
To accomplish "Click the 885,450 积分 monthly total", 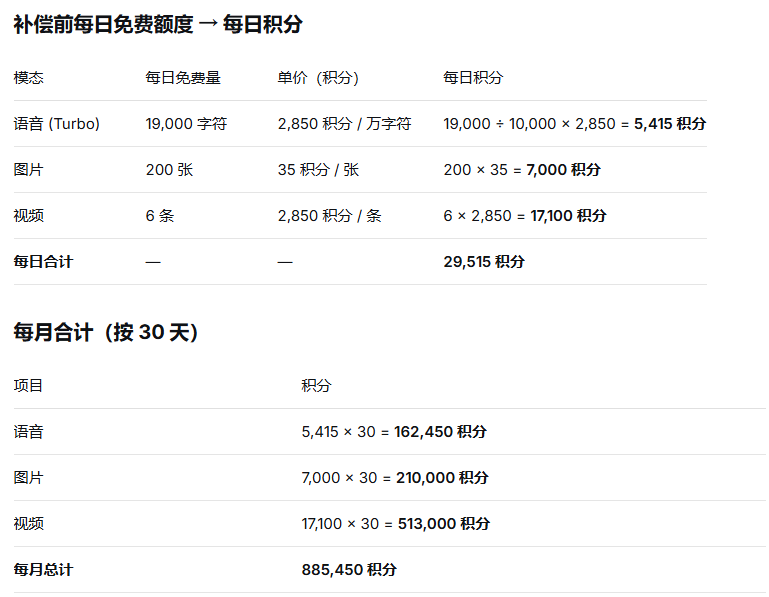I will tap(349, 570).
